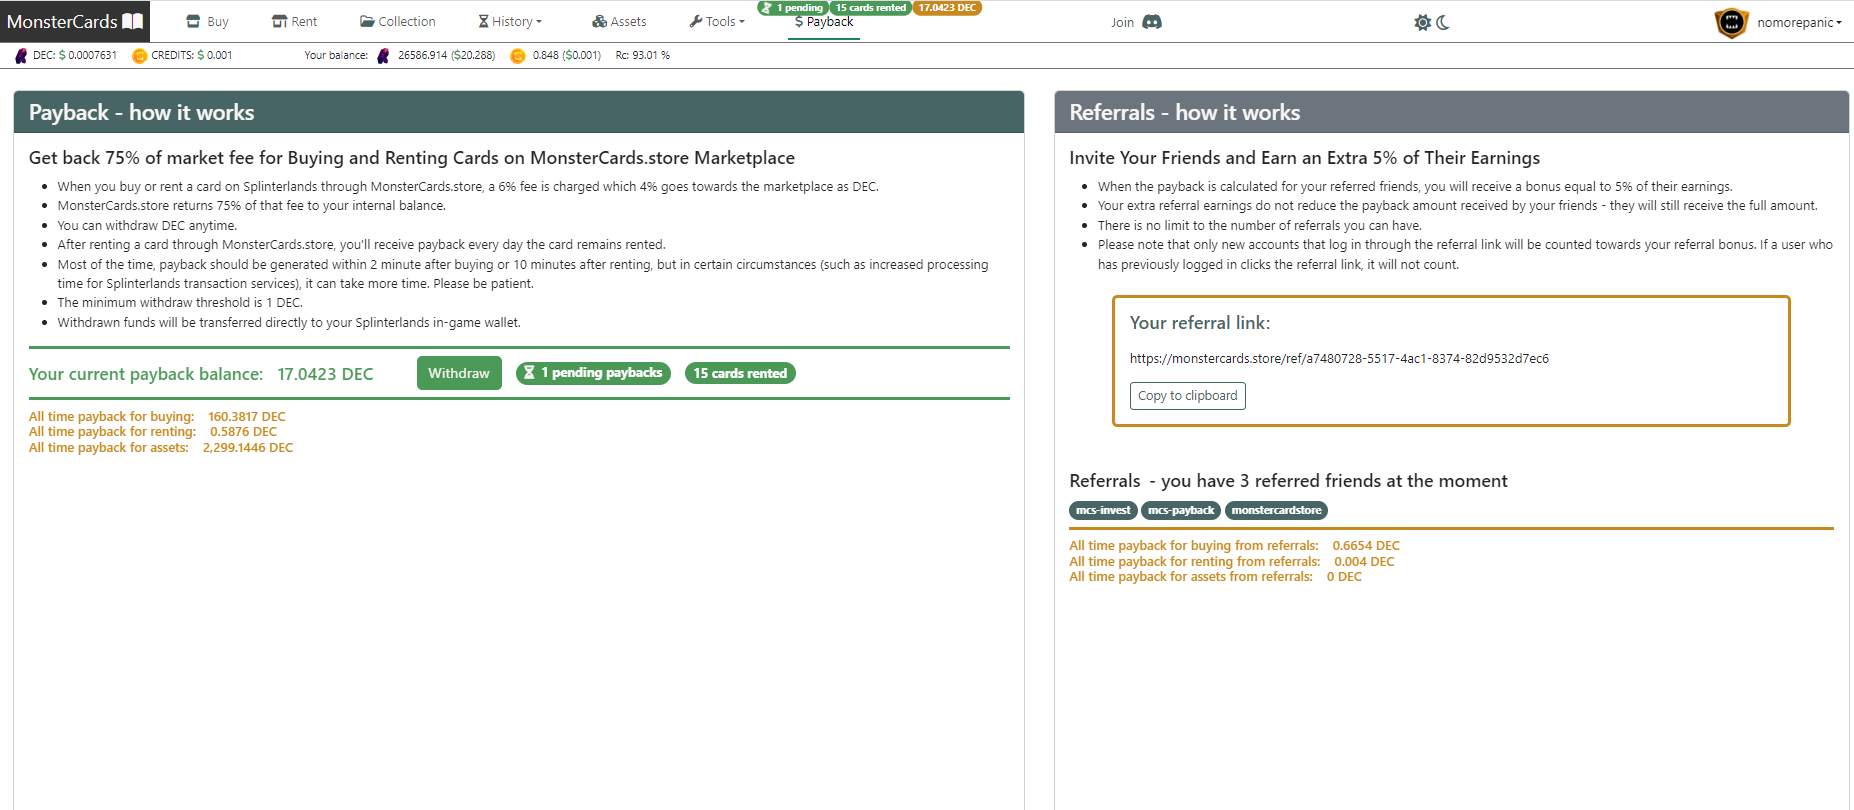Click the CREDITS coin icon
Screen dimensions: 1854x810
[140, 56]
